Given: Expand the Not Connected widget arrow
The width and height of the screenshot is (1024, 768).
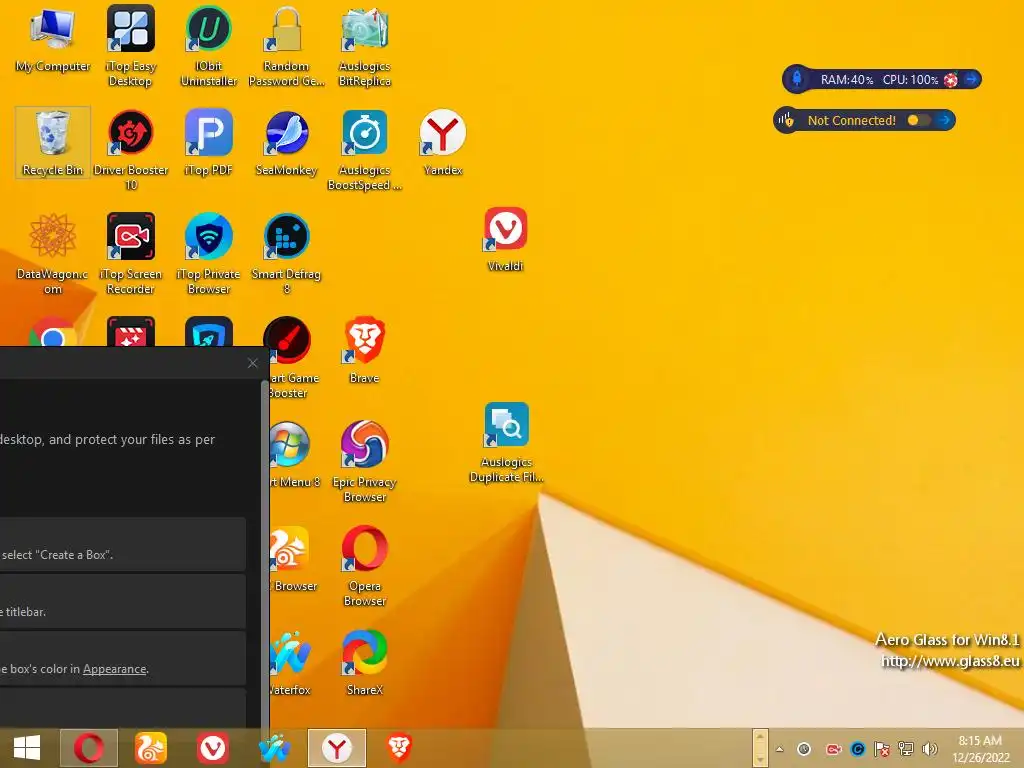Looking at the screenshot, I should click(944, 120).
